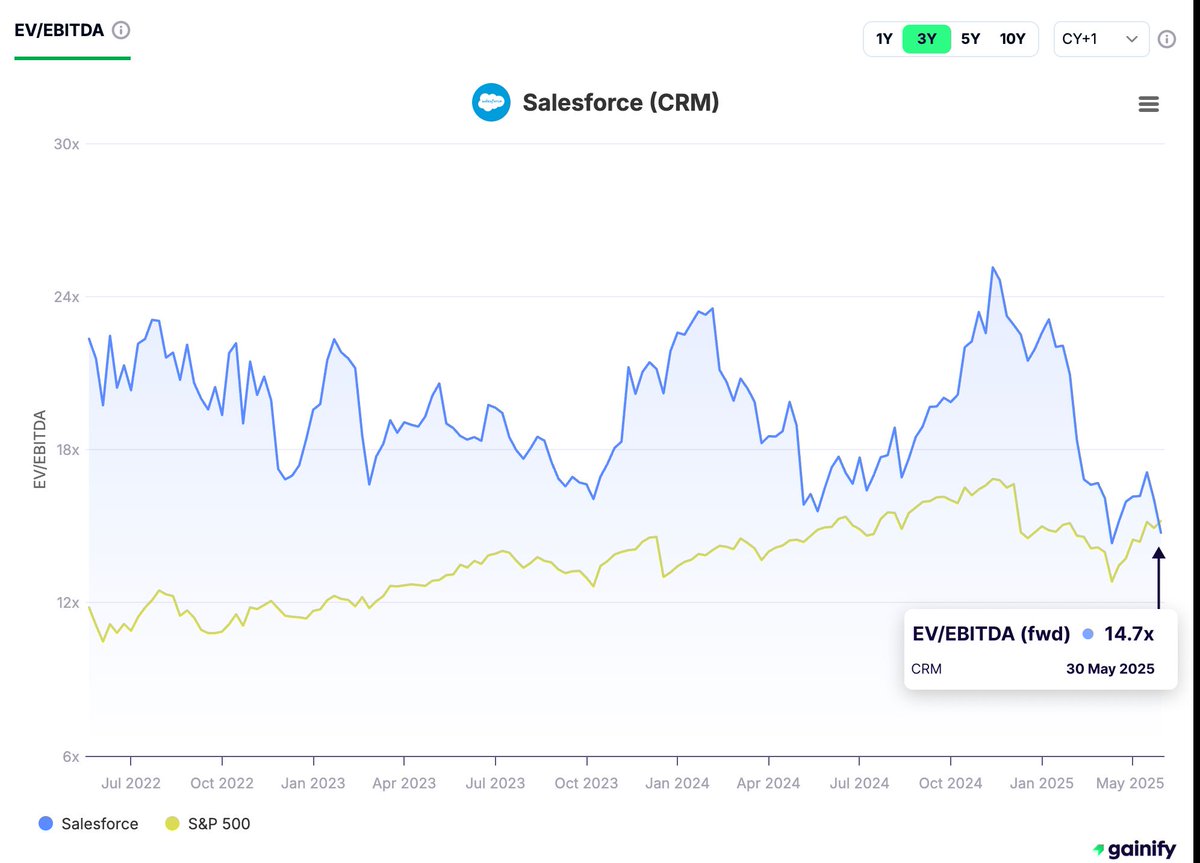Viewport: 1200px width, 863px height.
Task: Click the 30x y-axis label
Action: coord(66,144)
